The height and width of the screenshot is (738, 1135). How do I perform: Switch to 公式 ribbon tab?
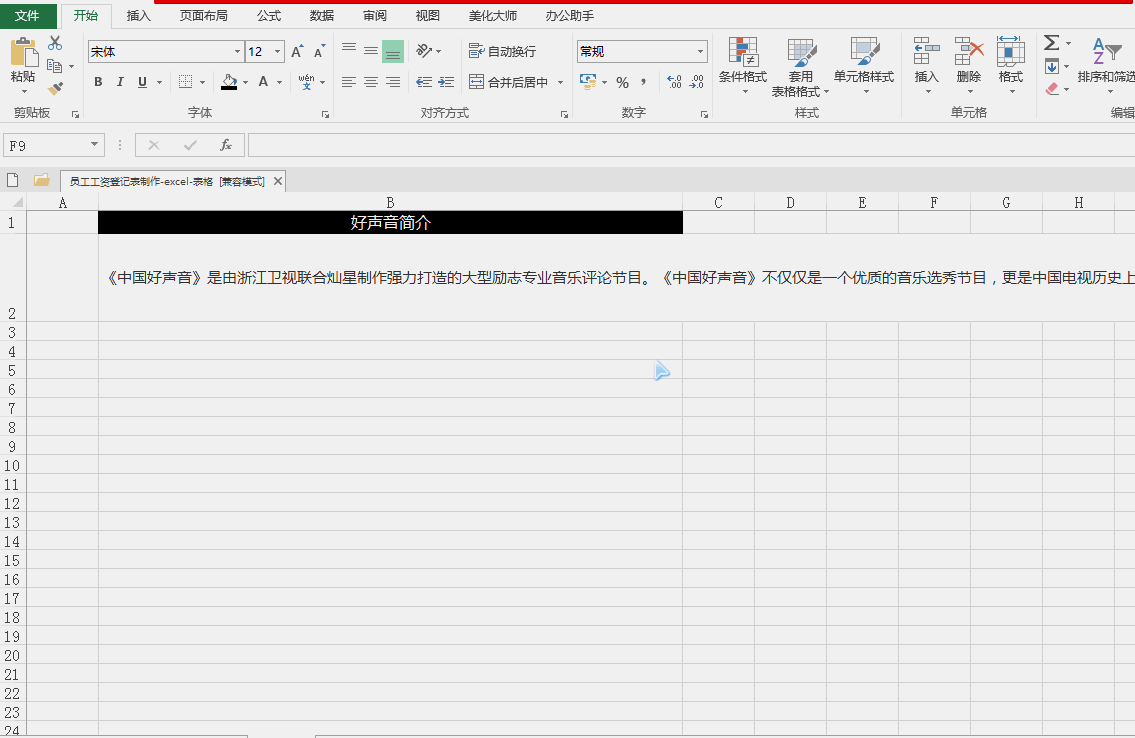click(x=269, y=15)
